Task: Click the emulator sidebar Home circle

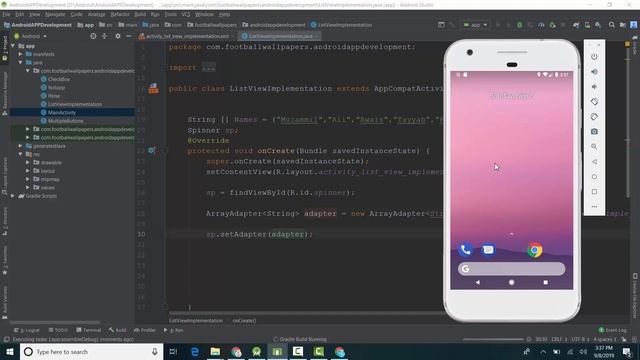Action: [x=594, y=177]
